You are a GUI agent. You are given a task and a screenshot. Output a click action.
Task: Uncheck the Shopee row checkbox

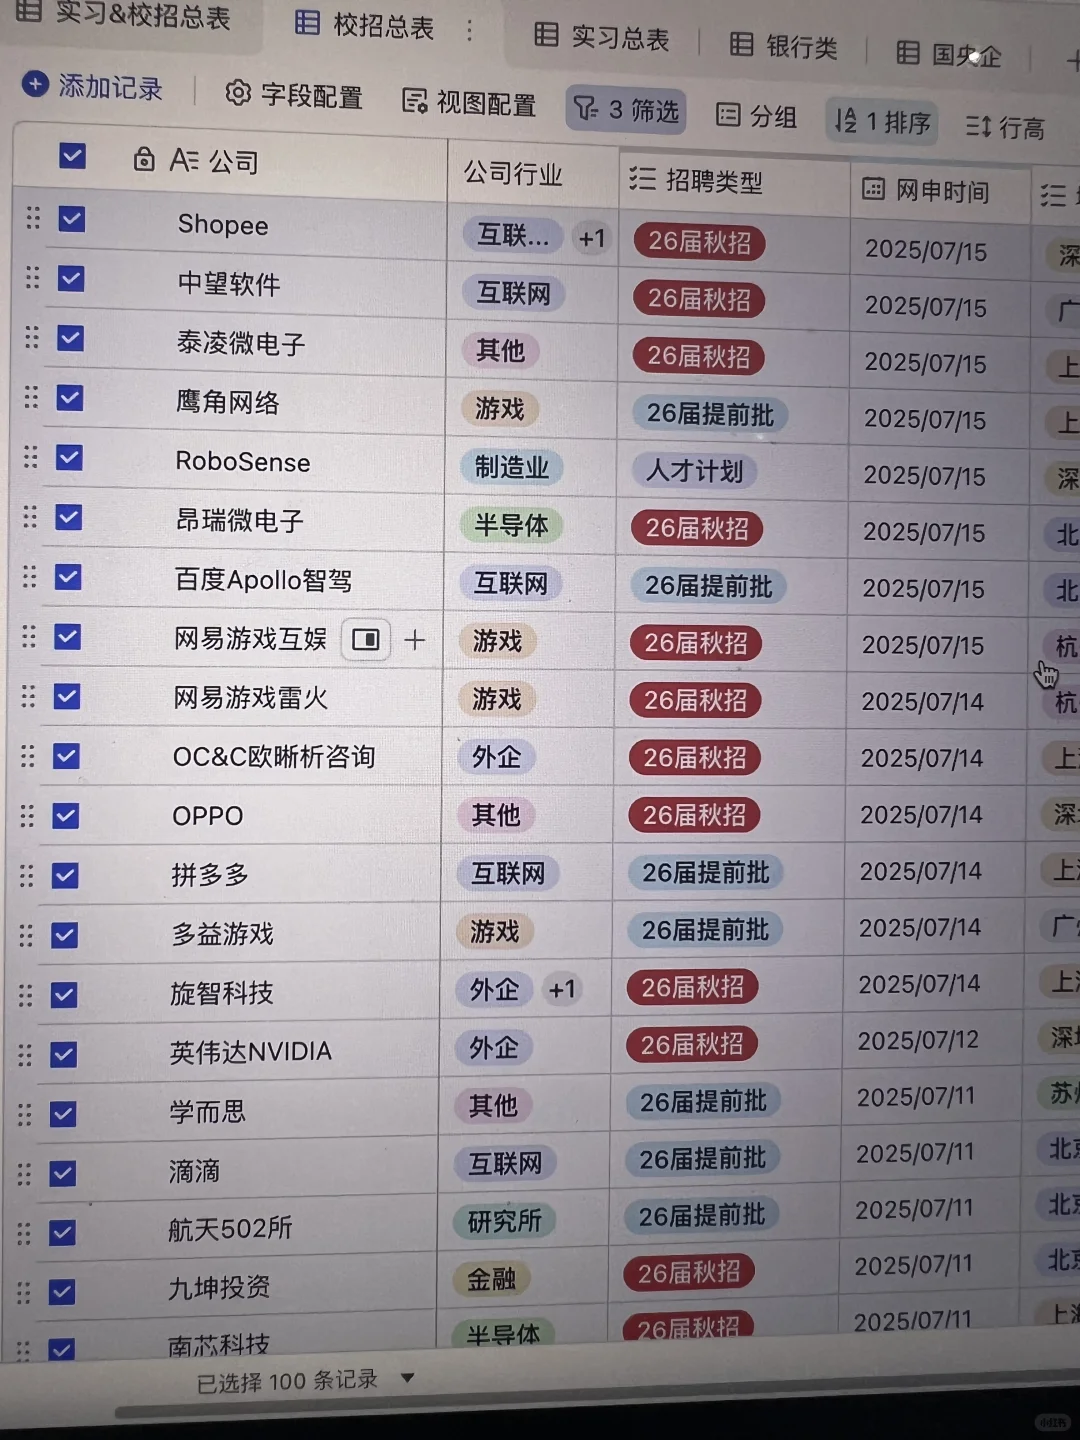click(x=71, y=218)
